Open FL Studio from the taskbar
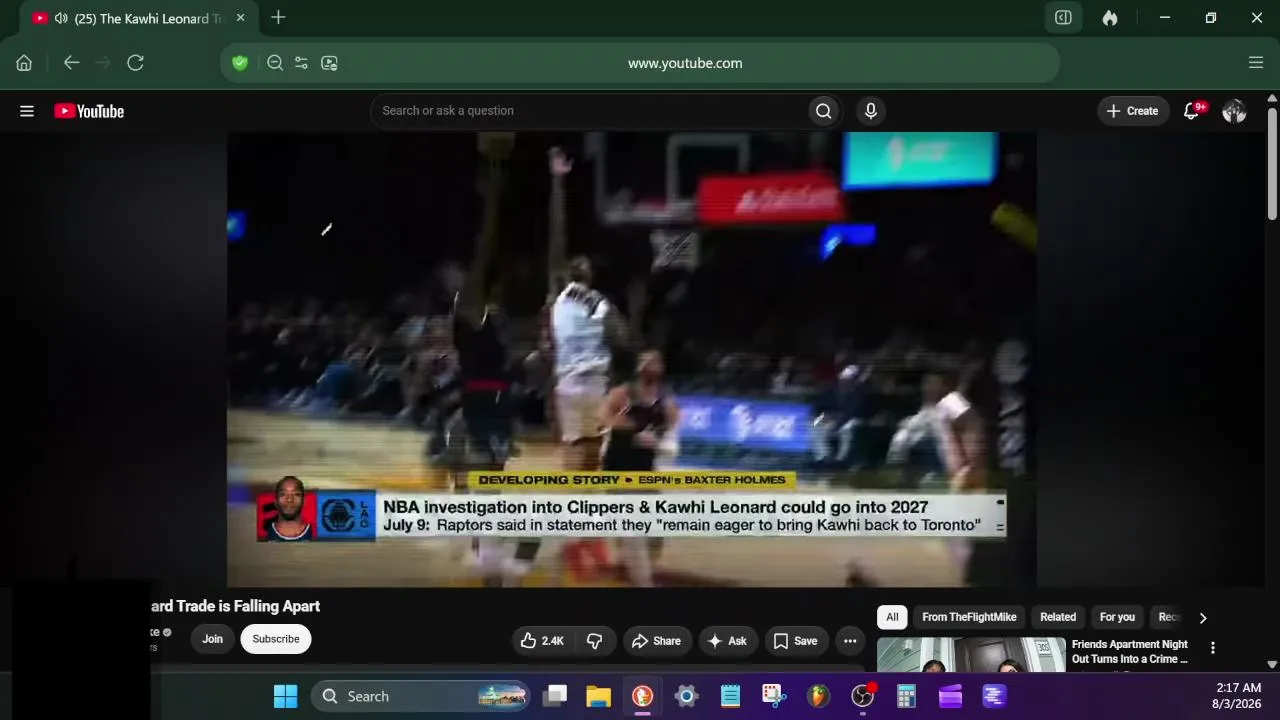This screenshot has width=1280, height=720. click(818, 696)
